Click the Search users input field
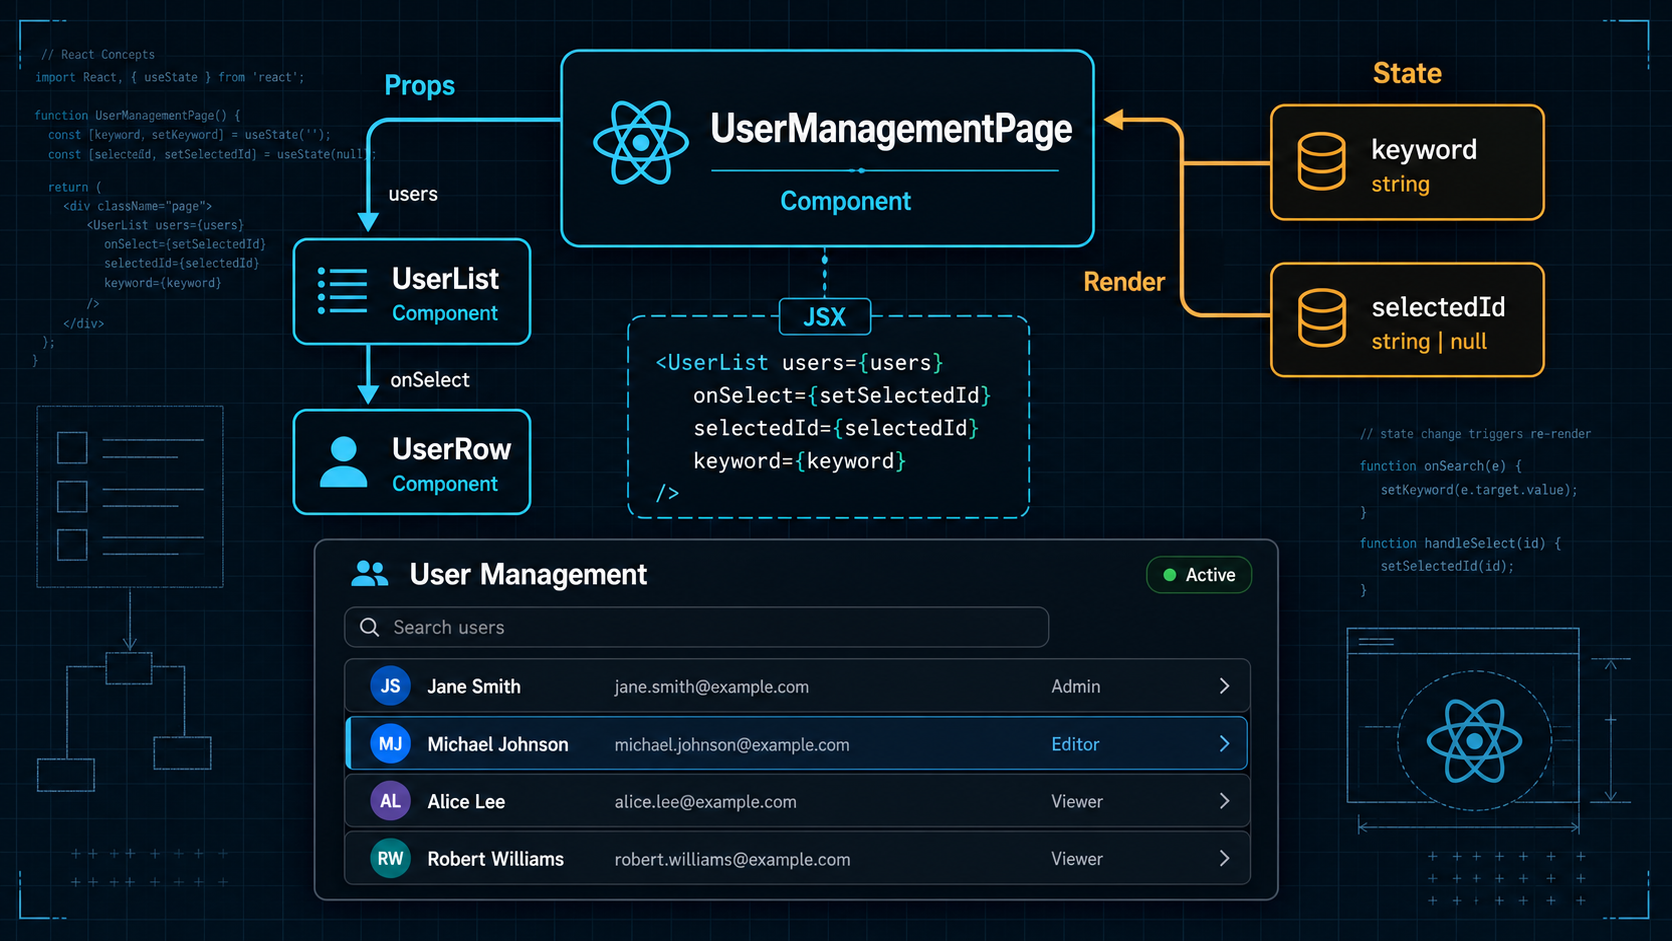The height and width of the screenshot is (941, 1672). pos(696,627)
